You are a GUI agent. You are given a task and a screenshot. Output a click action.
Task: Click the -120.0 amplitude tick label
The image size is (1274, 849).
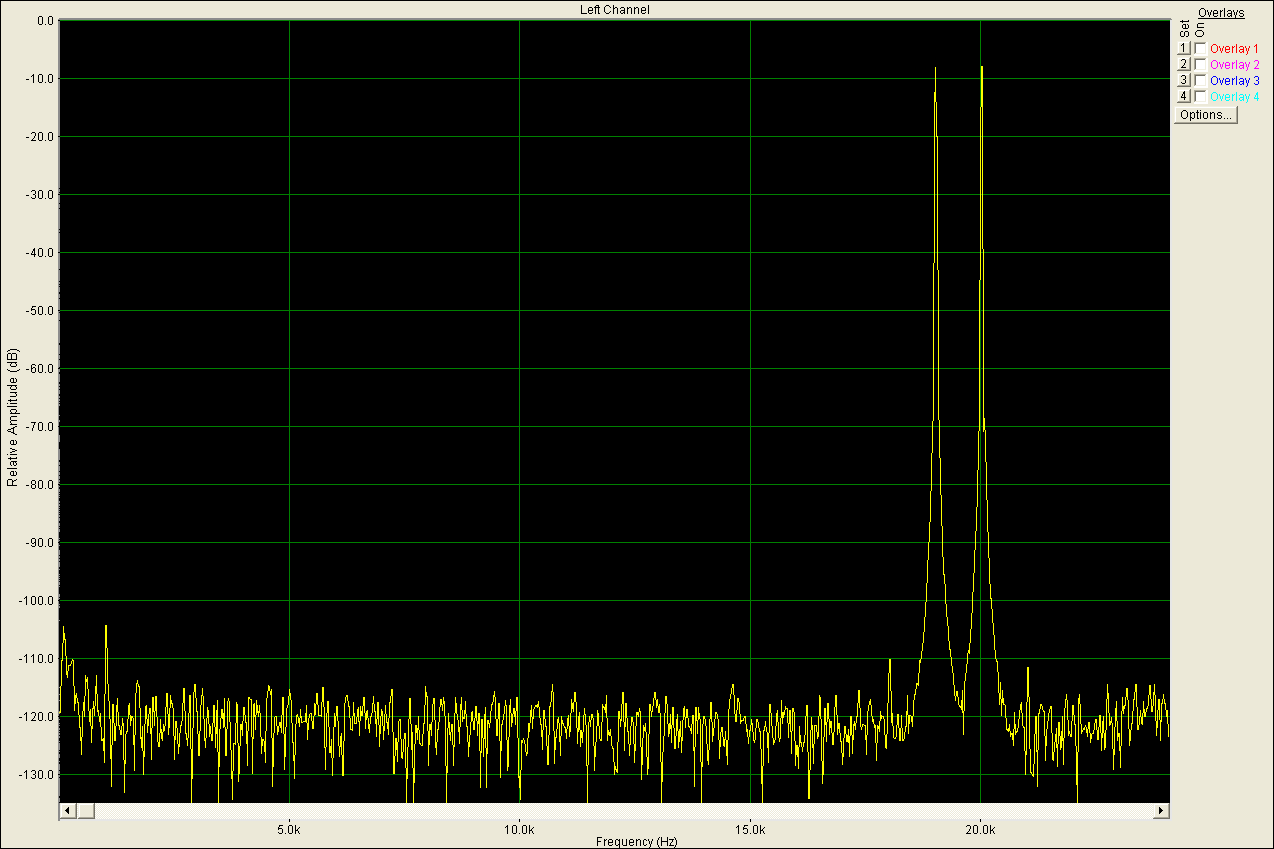[x=37, y=717]
